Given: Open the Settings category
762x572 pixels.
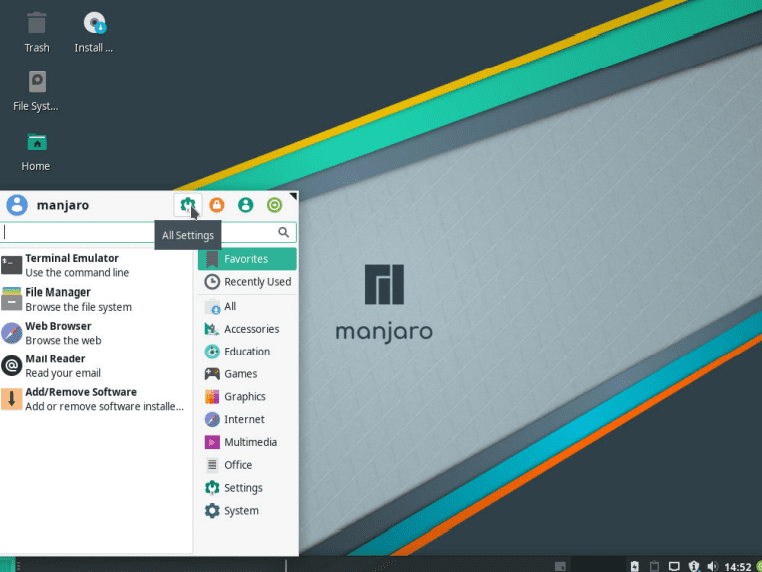Looking at the screenshot, I should click(x=247, y=488).
